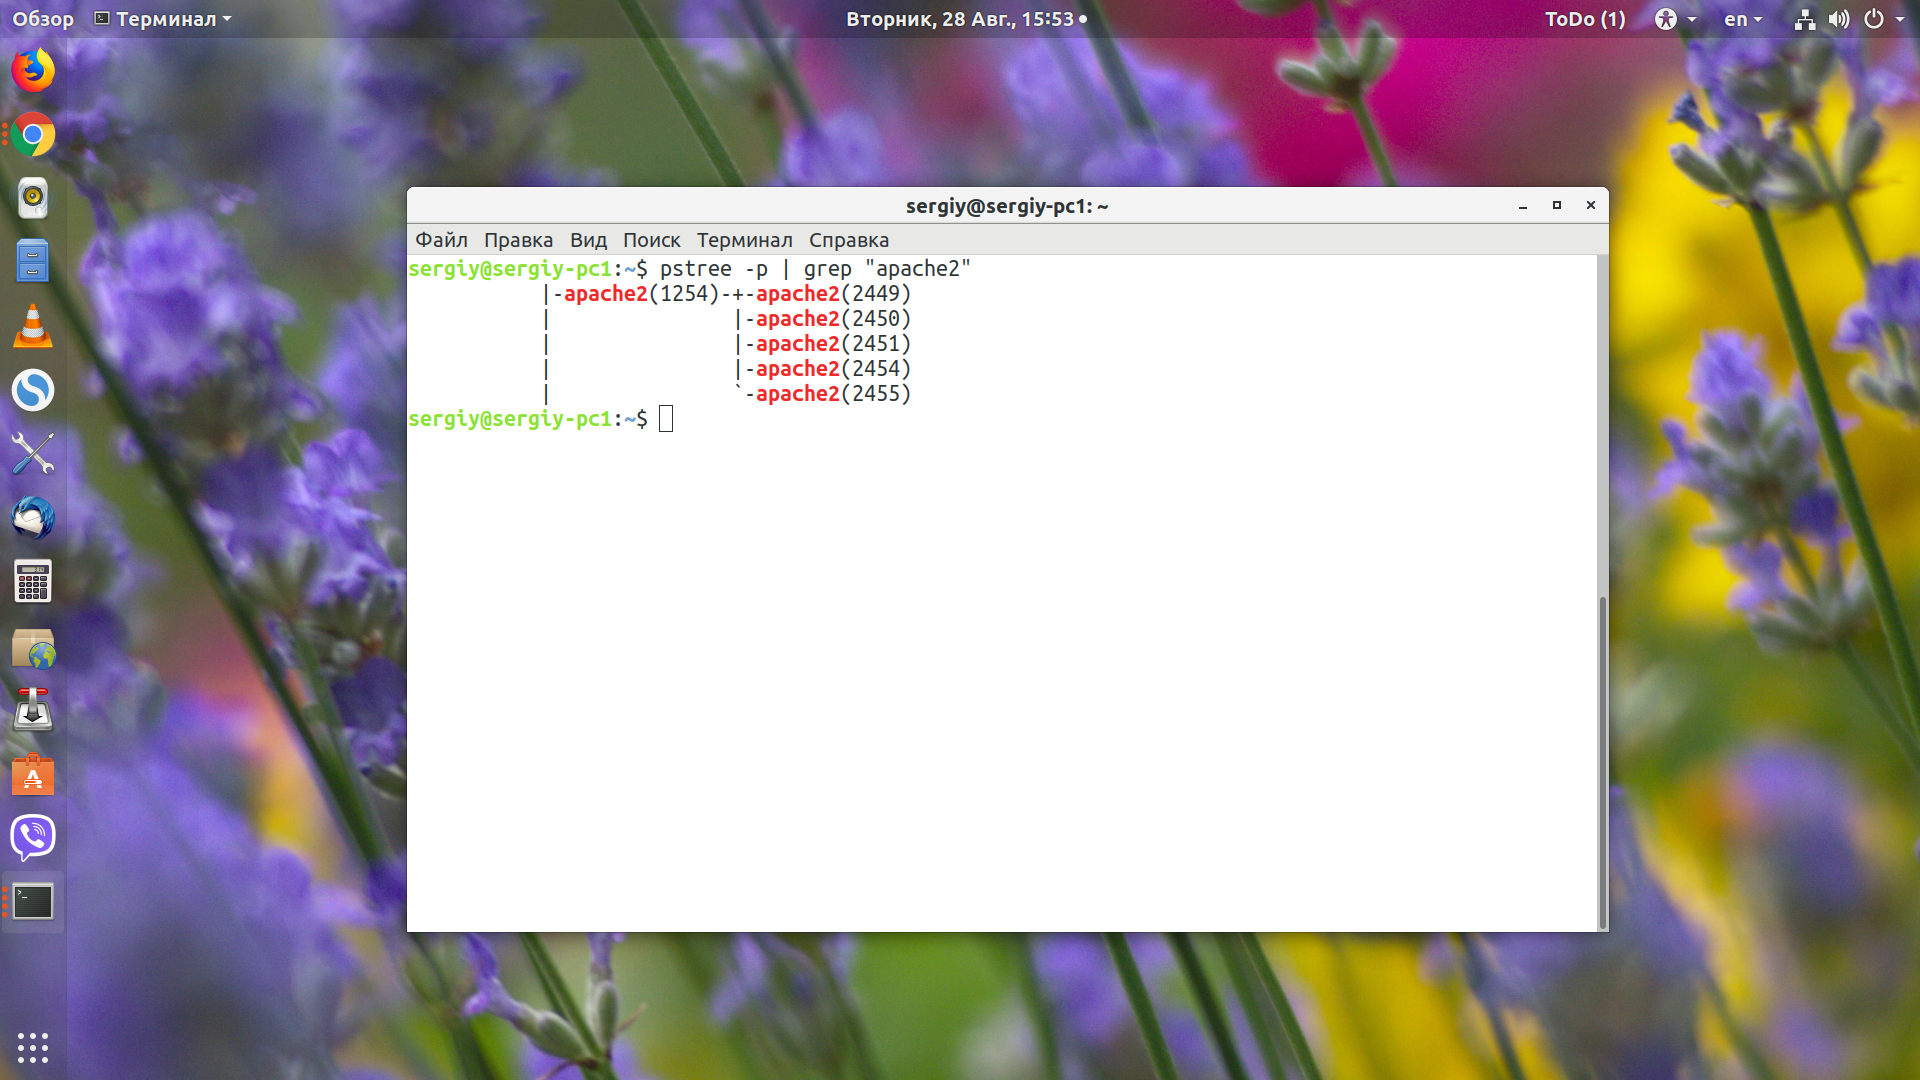Show applications grid at dock bottom
The width and height of the screenshot is (1920, 1080).
pyautogui.click(x=33, y=1047)
